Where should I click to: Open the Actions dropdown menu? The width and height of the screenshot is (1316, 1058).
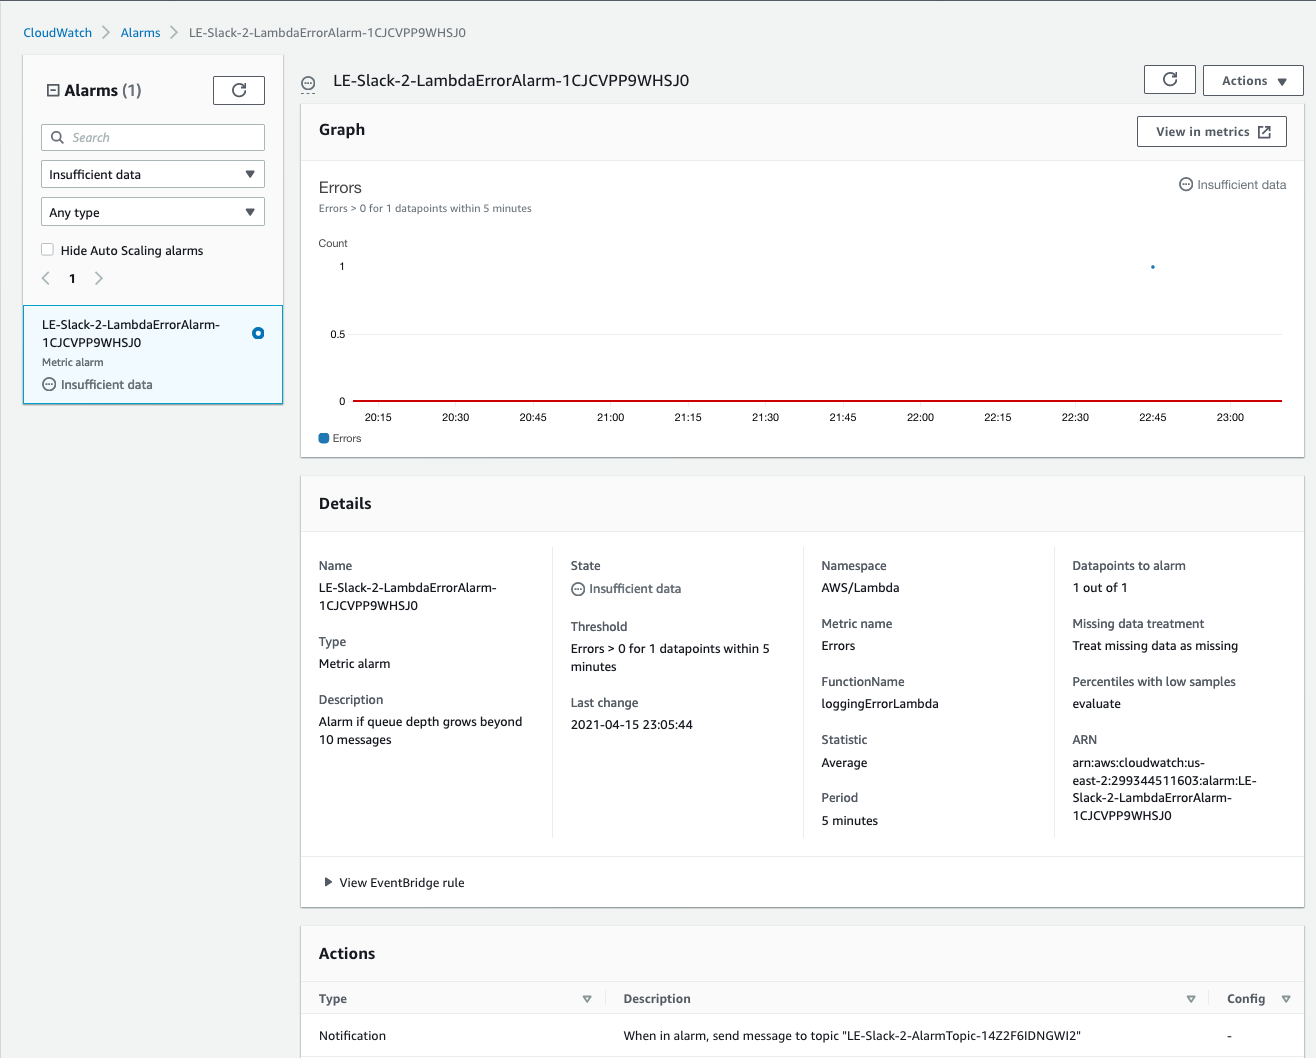[1253, 80]
